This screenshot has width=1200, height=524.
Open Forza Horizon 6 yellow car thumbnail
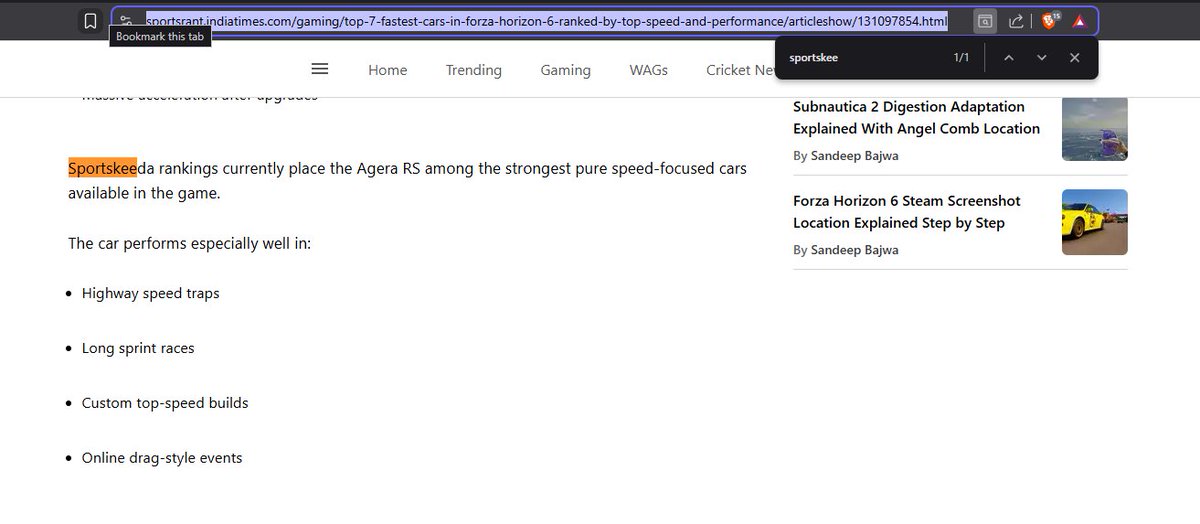tap(1095, 222)
